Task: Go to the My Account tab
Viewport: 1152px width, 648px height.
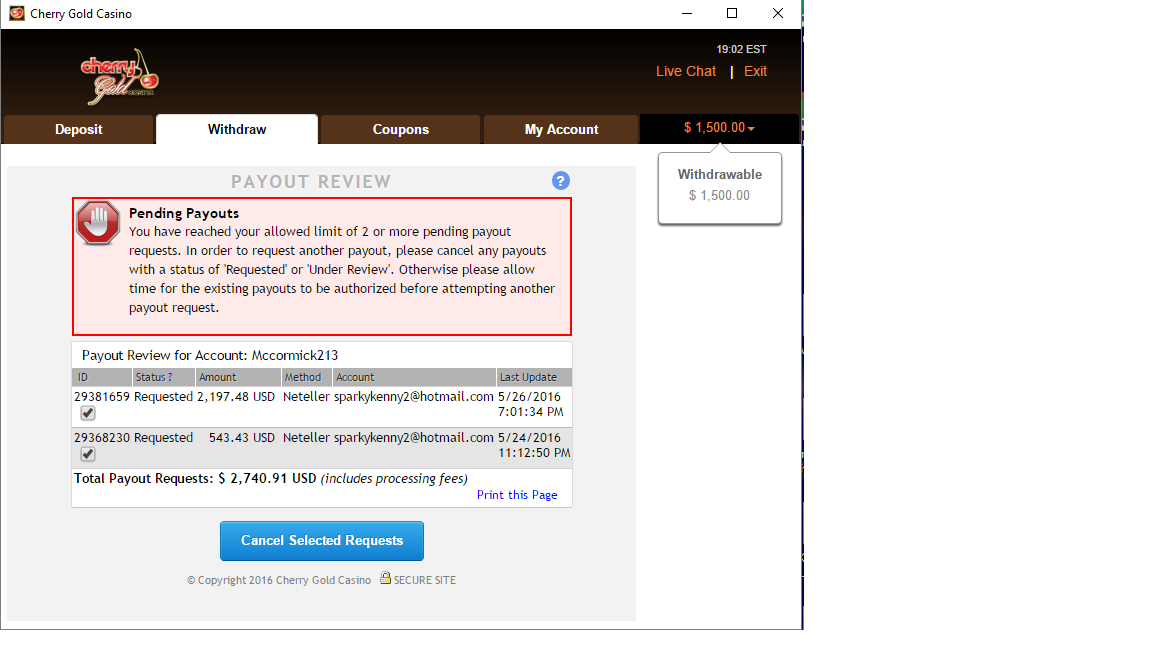Action: point(561,129)
